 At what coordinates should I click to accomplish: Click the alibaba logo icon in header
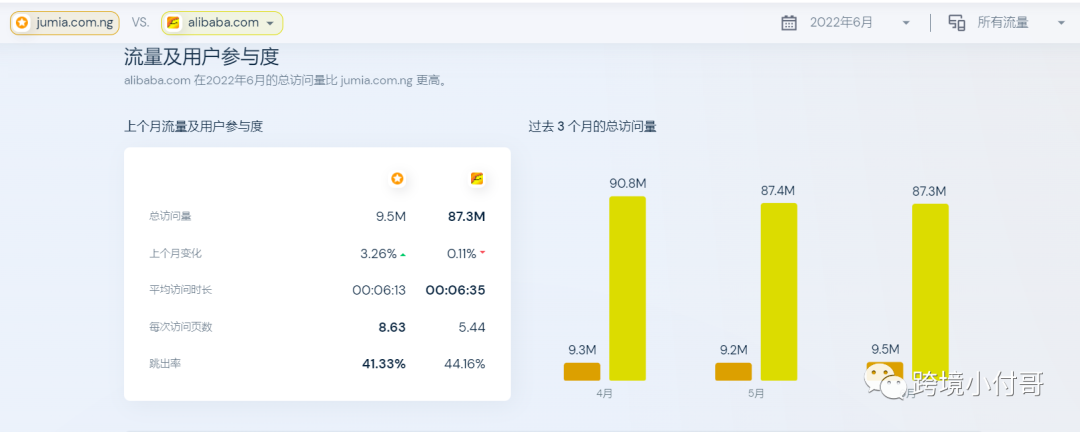(x=174, y=23)
